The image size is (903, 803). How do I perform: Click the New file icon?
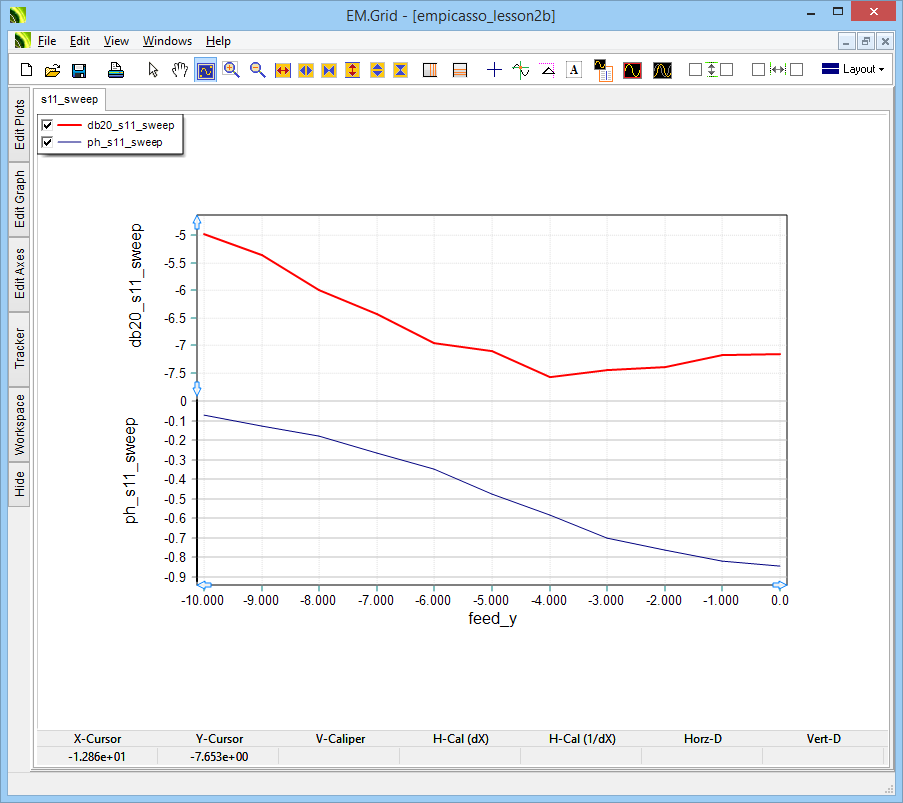pos(27,70)
